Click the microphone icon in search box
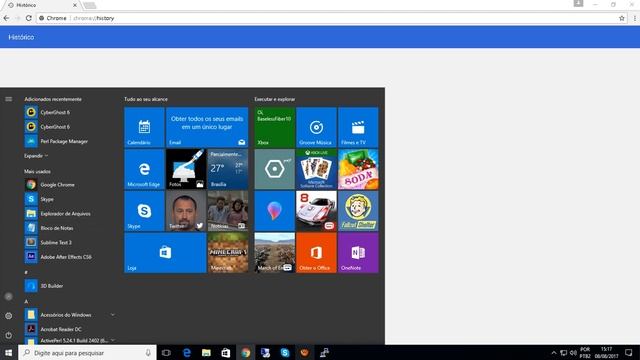640x360 pixels. (x=148, y=353)
